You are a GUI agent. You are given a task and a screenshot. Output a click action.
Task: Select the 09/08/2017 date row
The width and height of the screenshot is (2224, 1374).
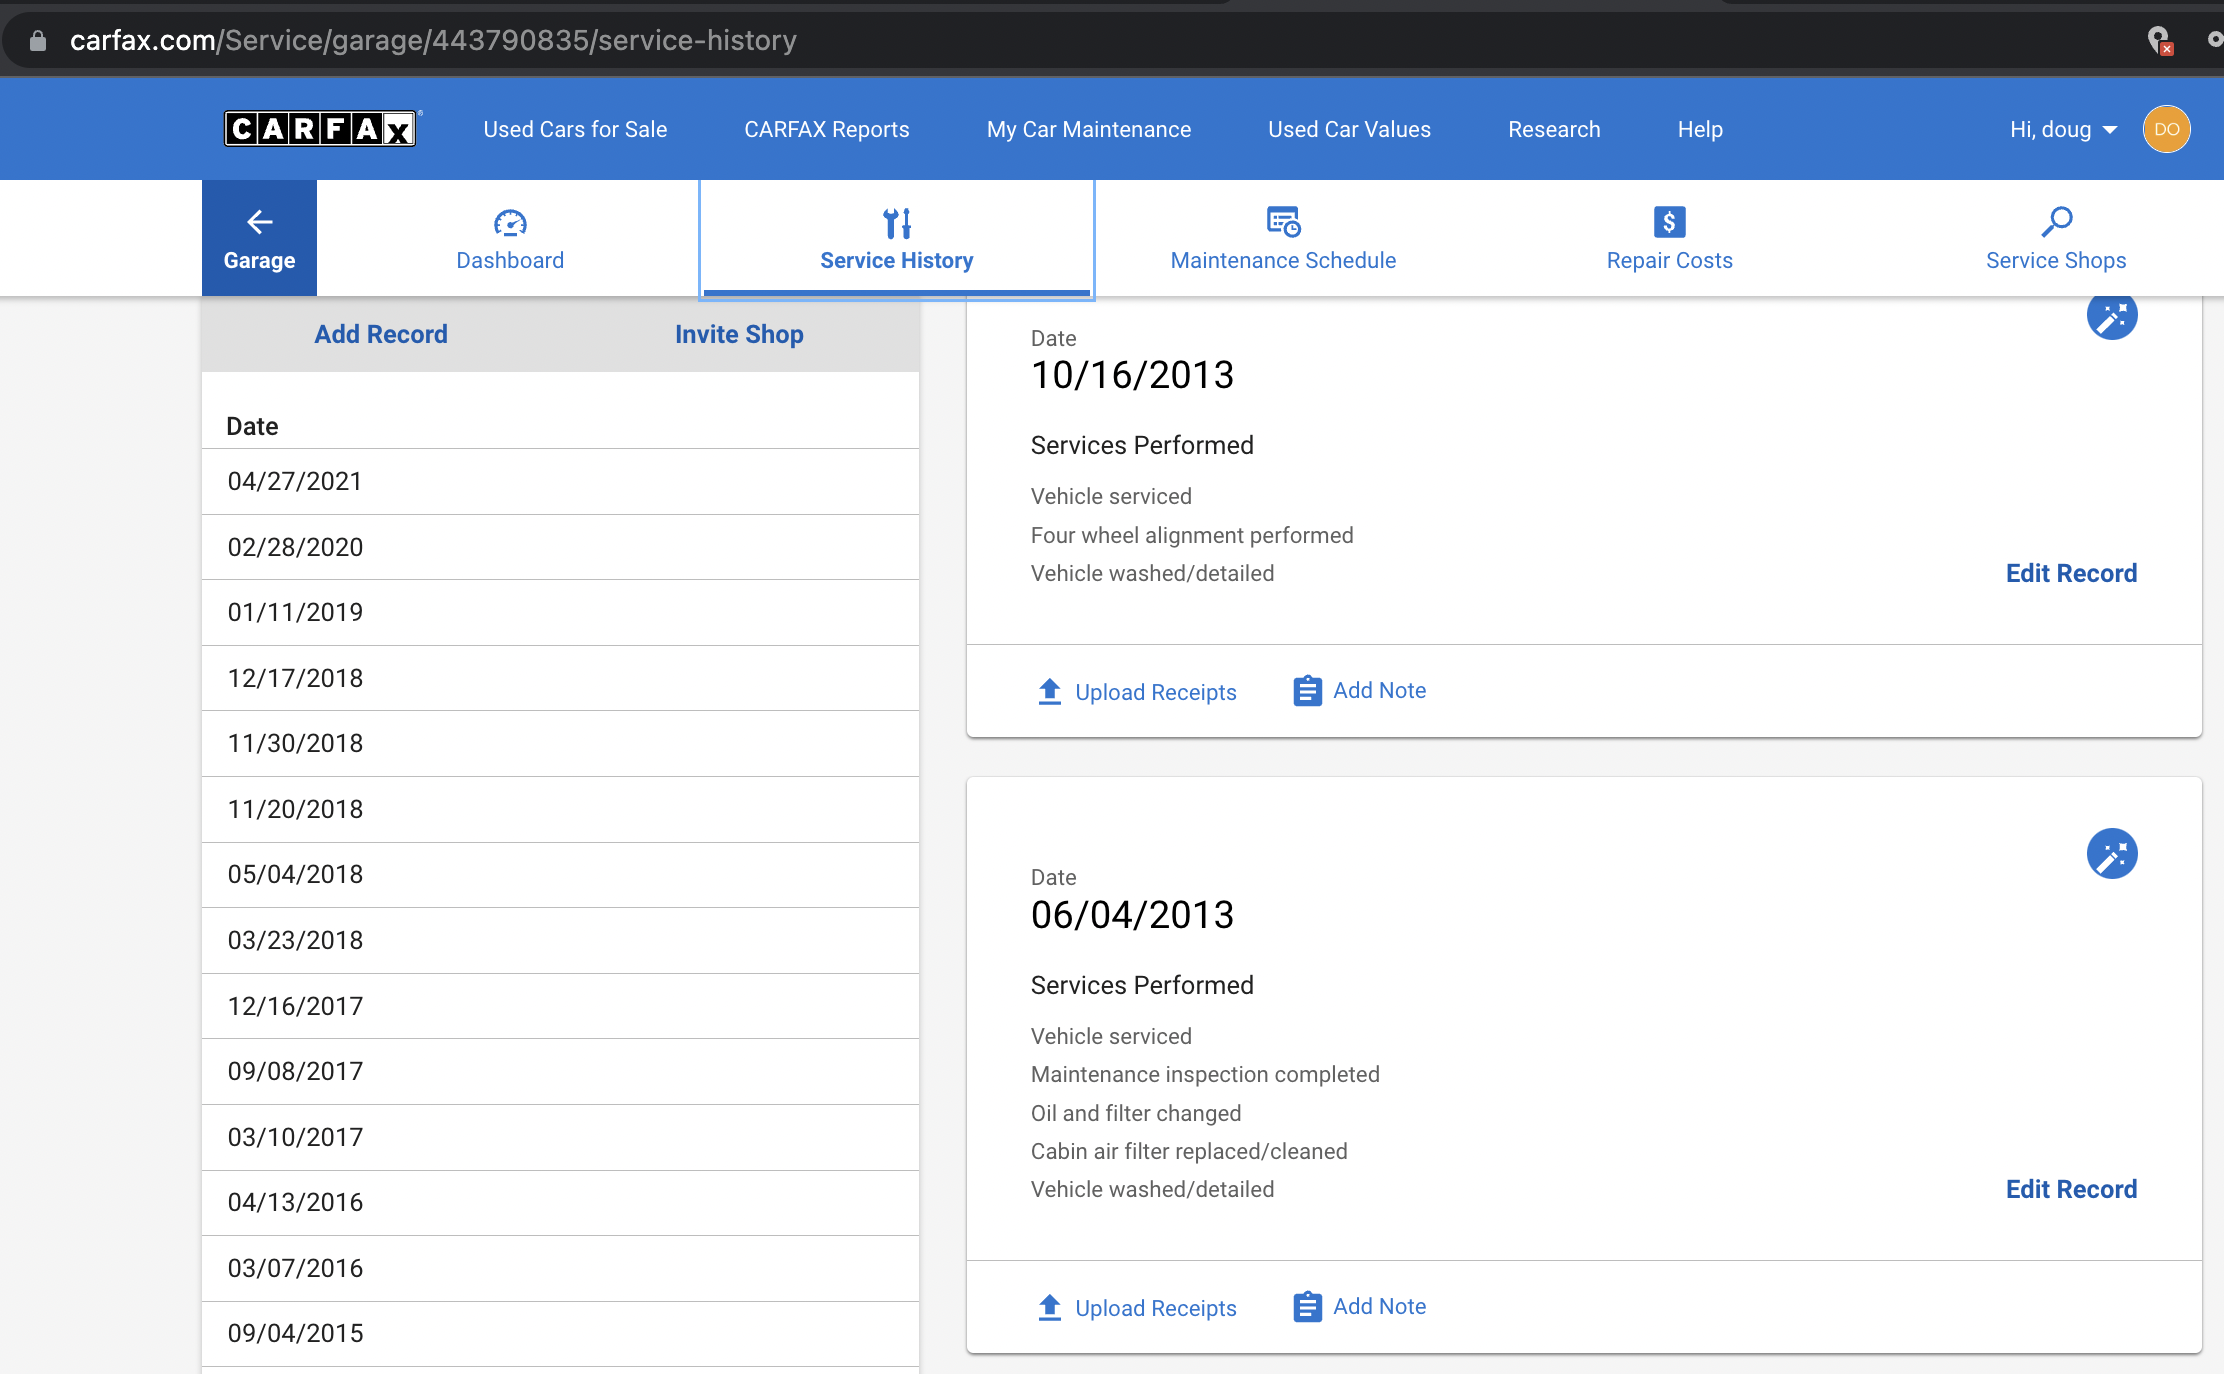[x=560, y=1072]
